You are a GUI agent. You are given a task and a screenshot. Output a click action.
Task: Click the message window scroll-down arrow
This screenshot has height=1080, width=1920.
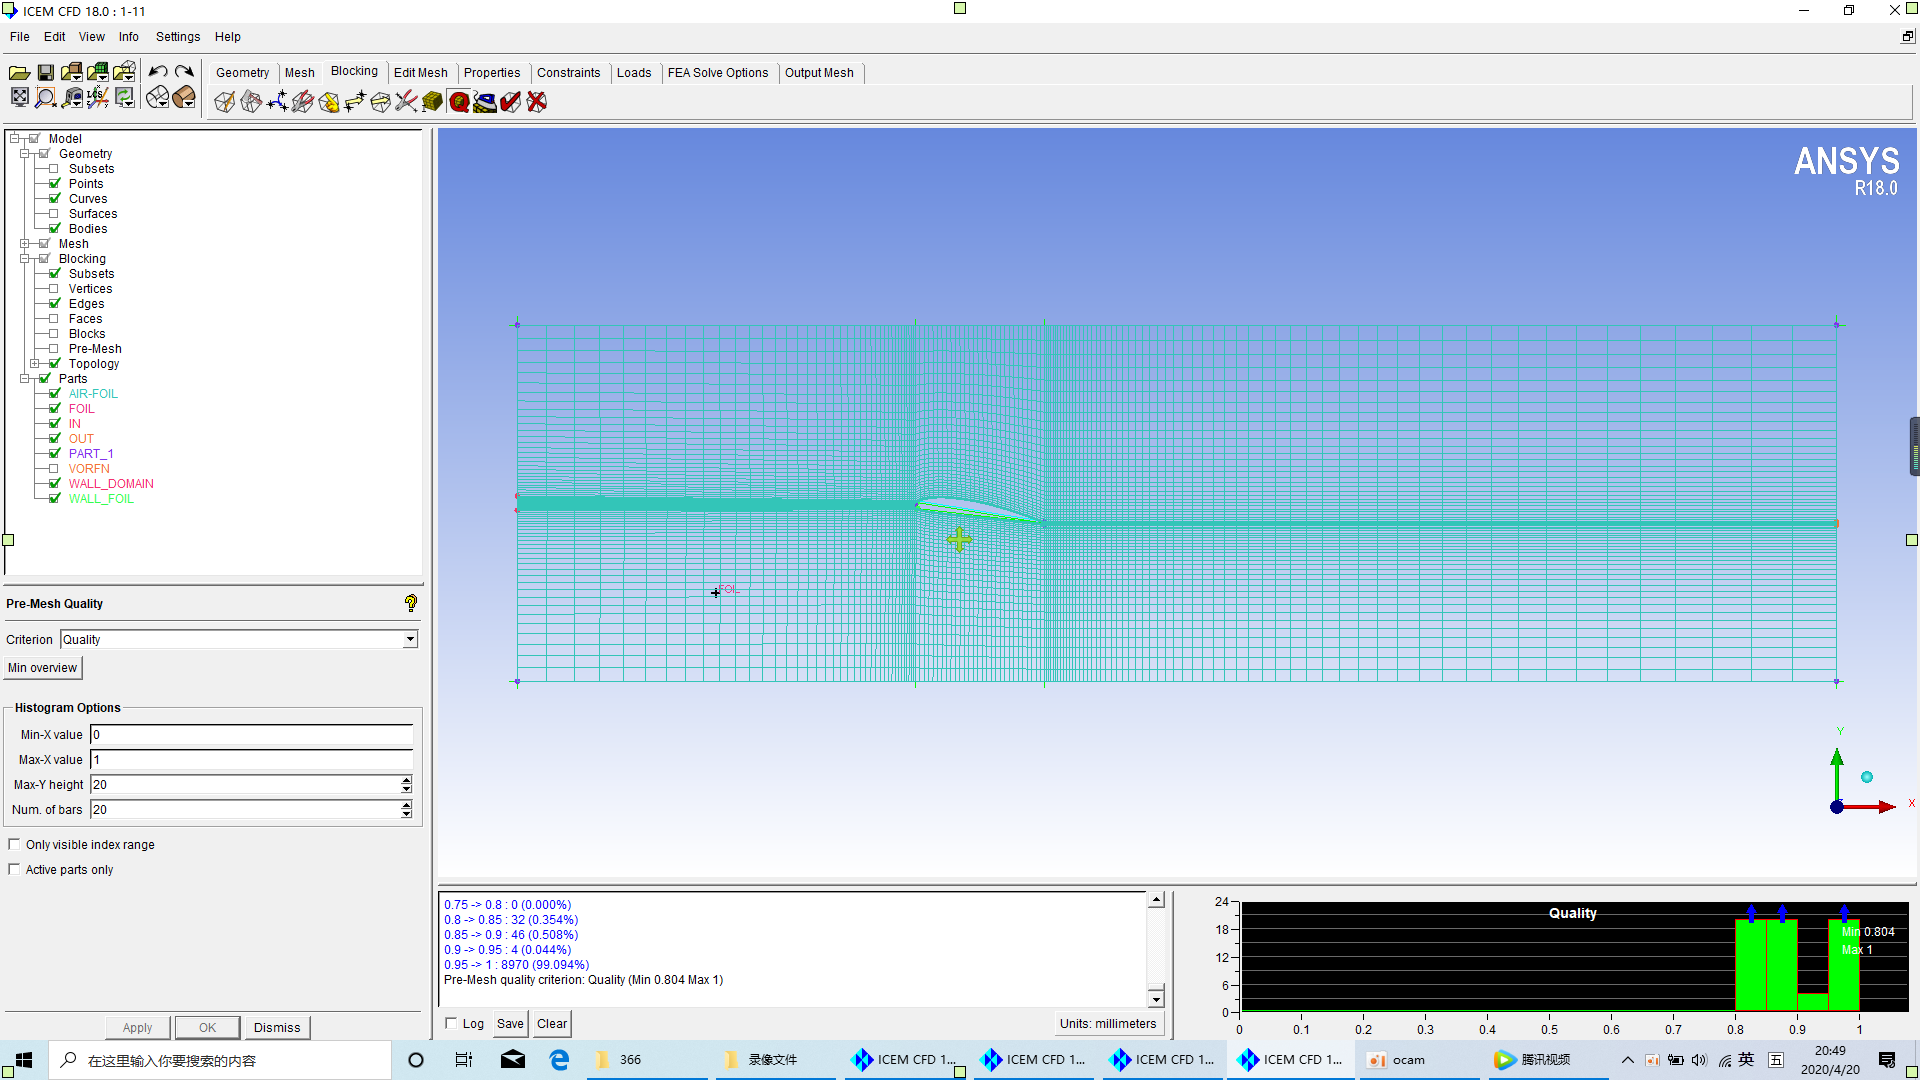[1156, 999]
